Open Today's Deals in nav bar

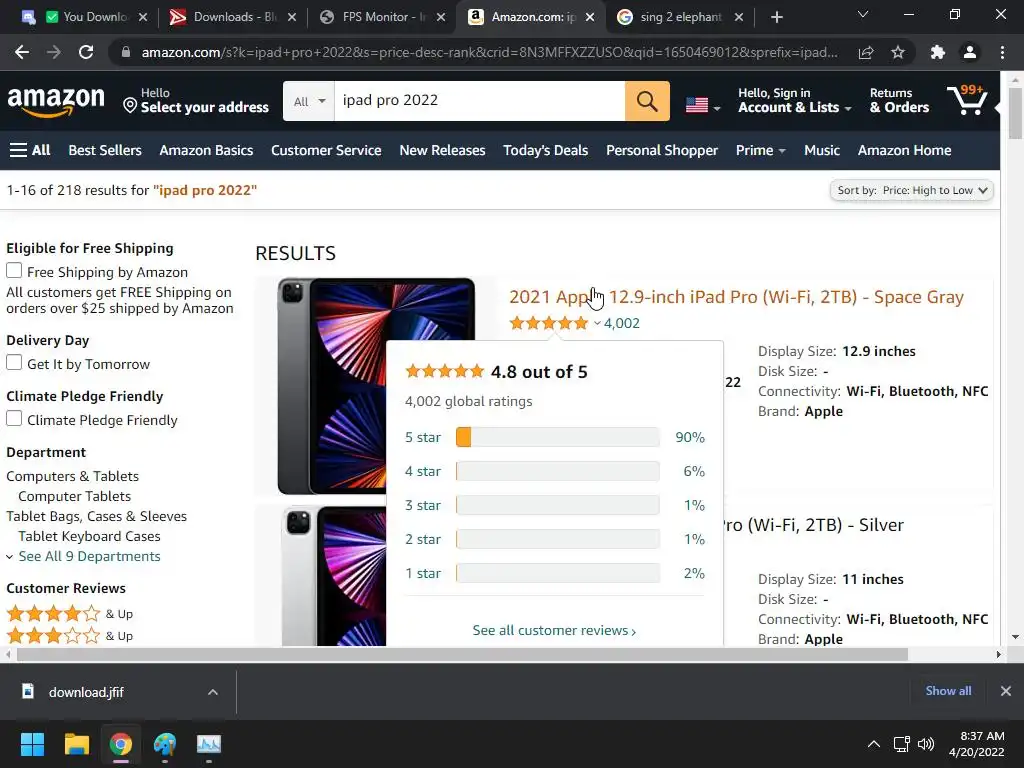coord(545,150)
